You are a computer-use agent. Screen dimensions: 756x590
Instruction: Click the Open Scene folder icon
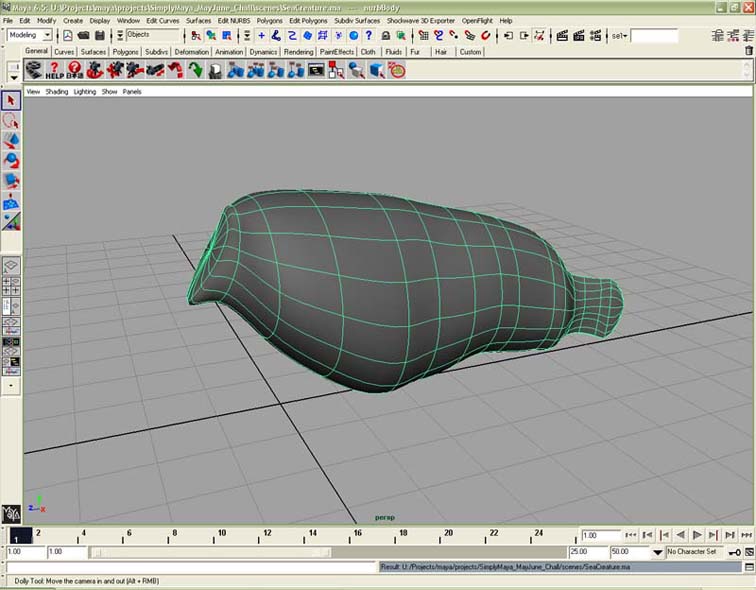click(x=84, y=36)
